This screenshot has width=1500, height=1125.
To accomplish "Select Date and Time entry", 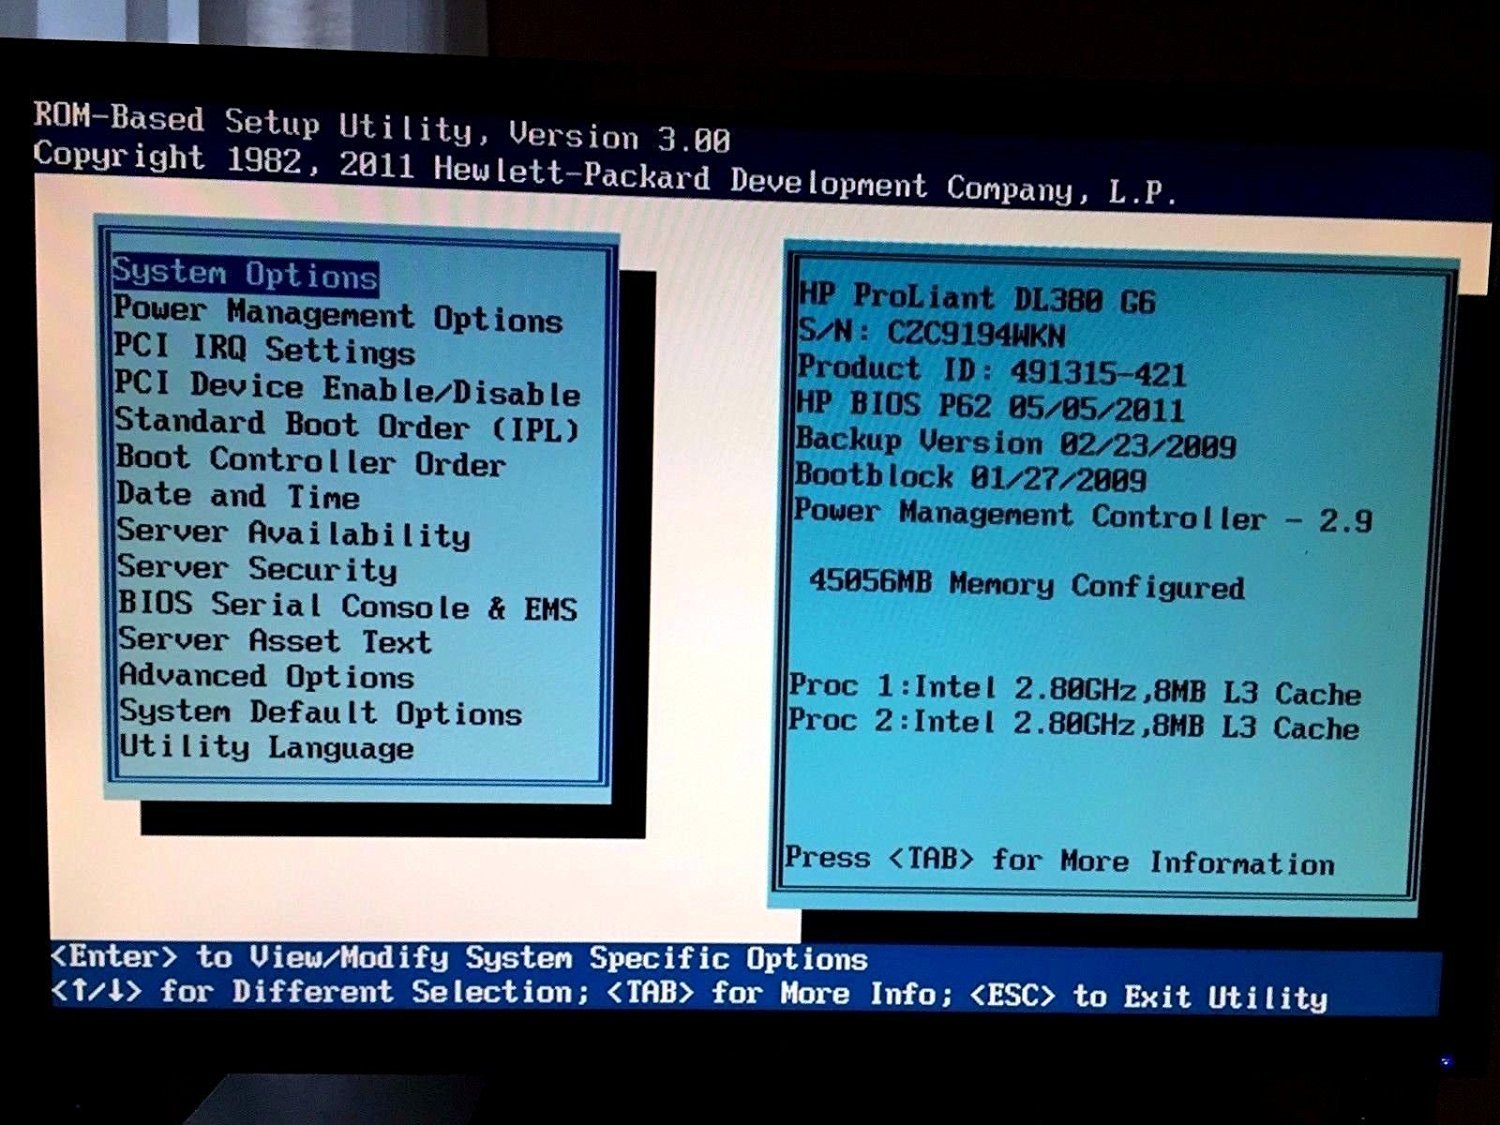I will [237, 496].
